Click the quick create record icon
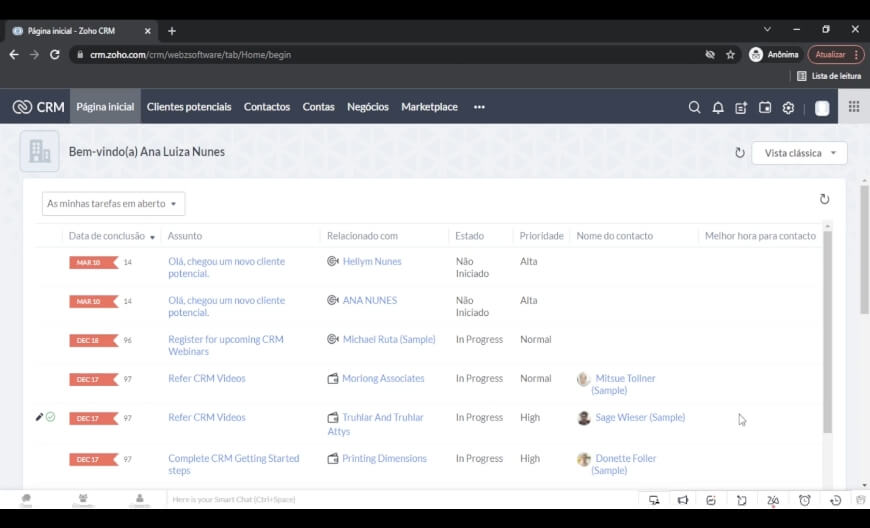The image size is (870, 528). pos(741,107)
